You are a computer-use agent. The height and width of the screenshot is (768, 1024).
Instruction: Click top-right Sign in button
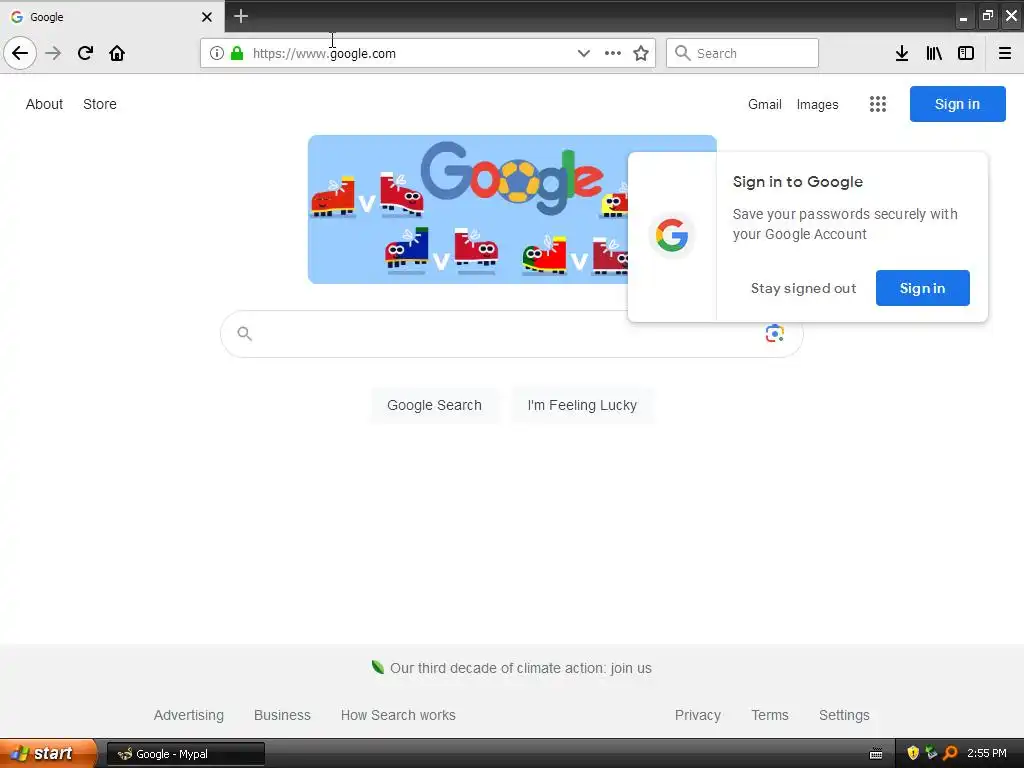[957, 104]
